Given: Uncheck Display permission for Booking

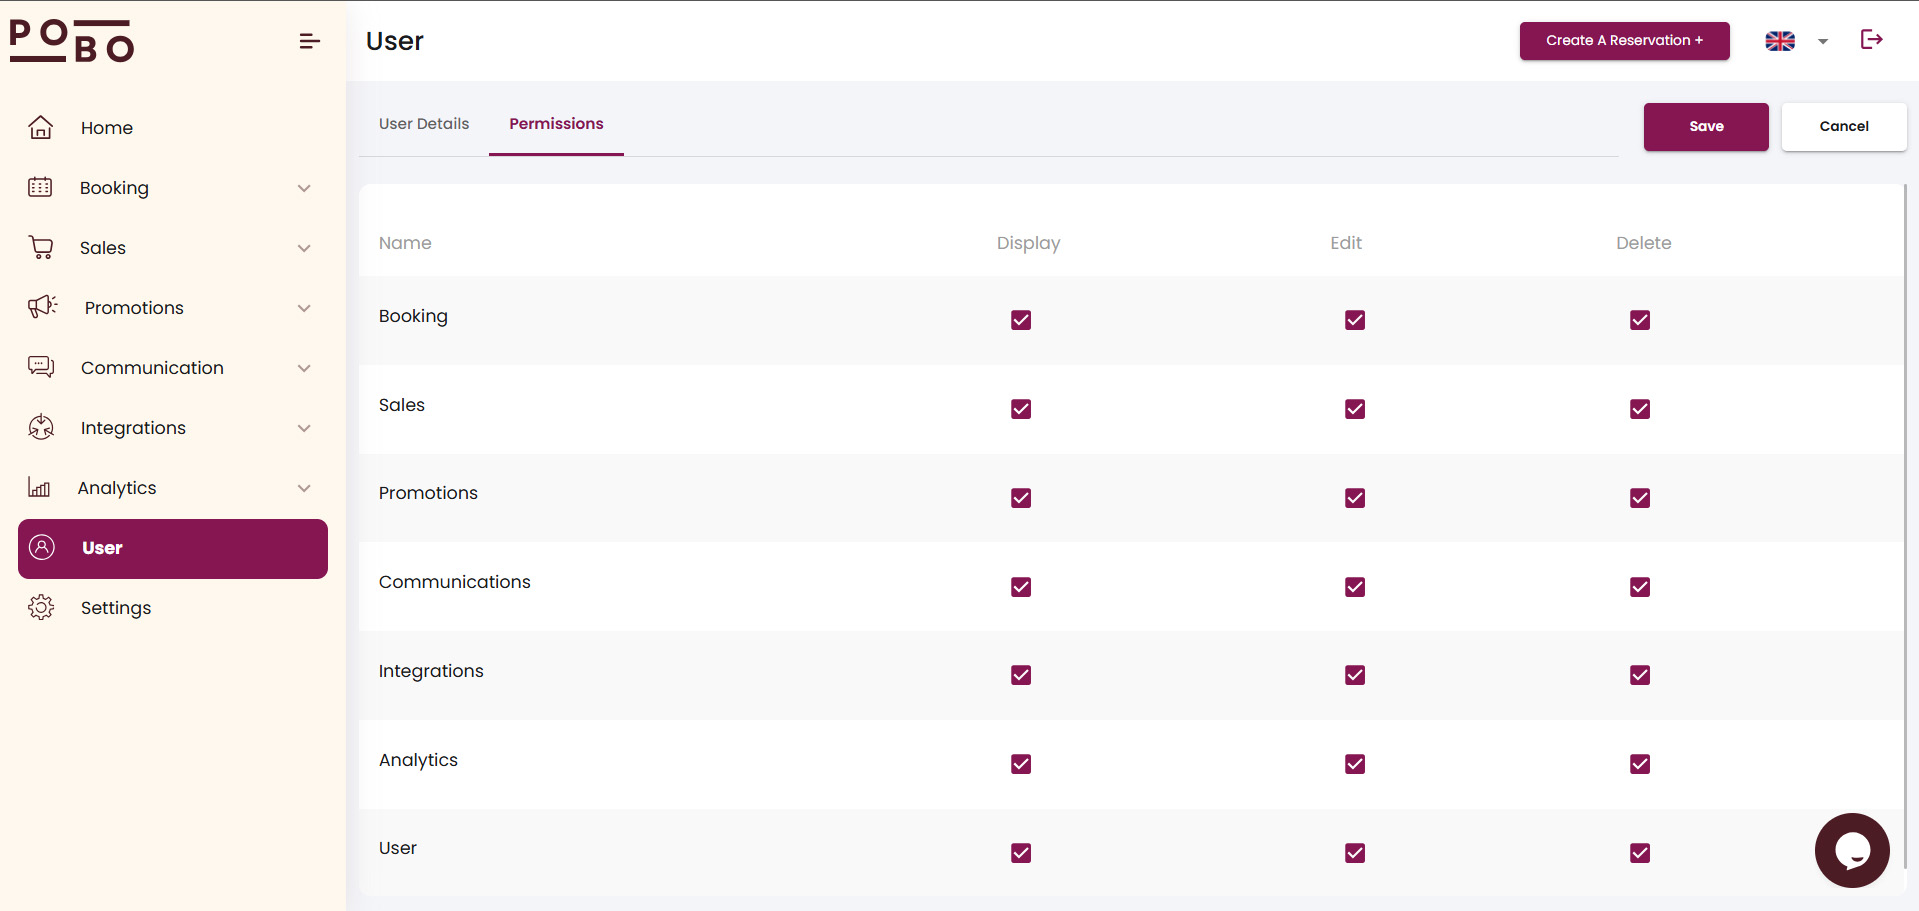Looking at the screenshot, I should pos(1020,320).
